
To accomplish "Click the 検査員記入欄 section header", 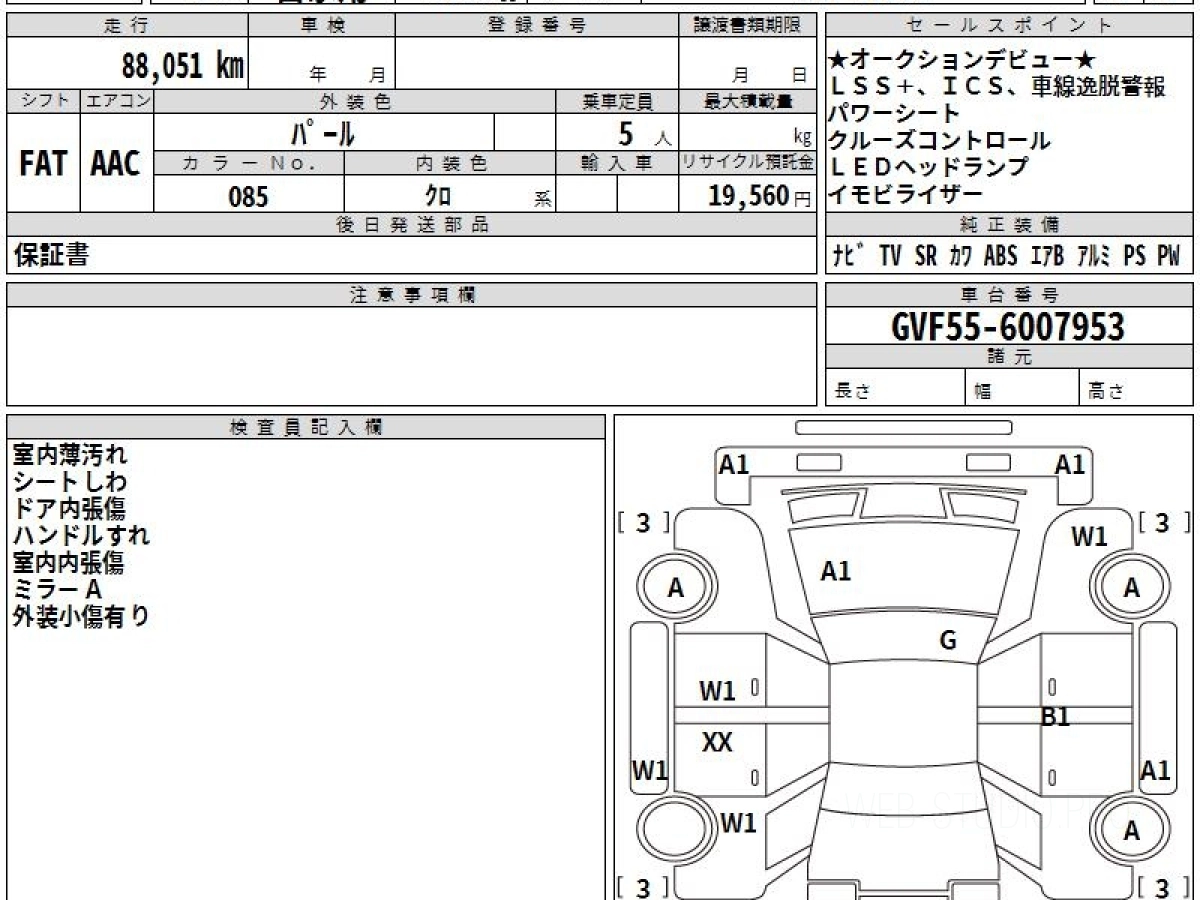I will pos(306,427).
